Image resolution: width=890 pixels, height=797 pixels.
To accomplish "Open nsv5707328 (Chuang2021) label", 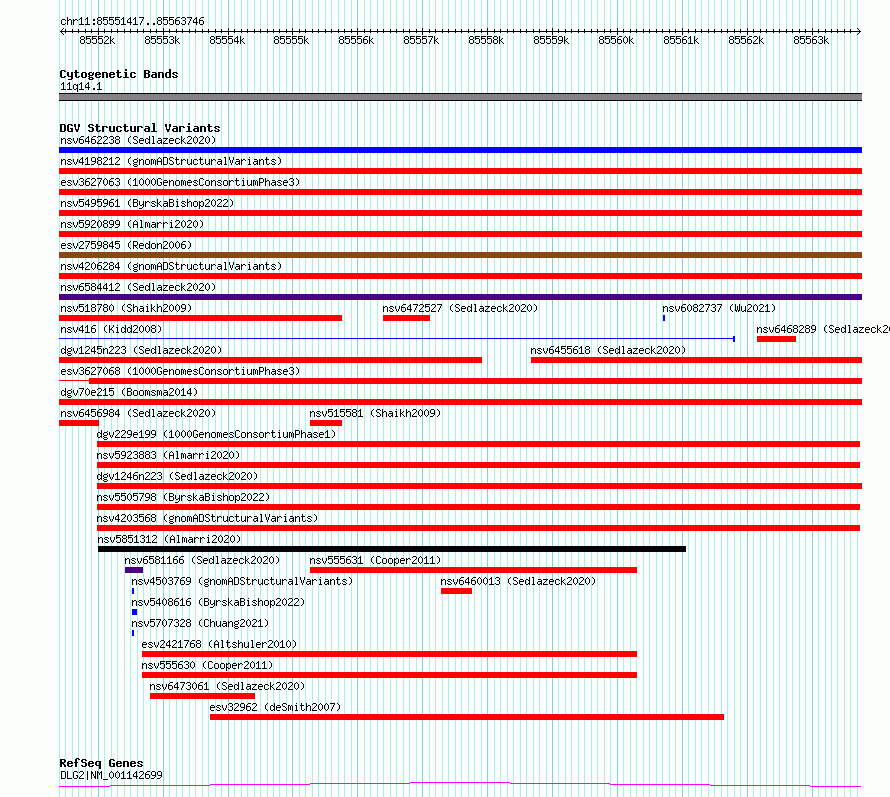I will pyautogui.click(x=200, y=623).
